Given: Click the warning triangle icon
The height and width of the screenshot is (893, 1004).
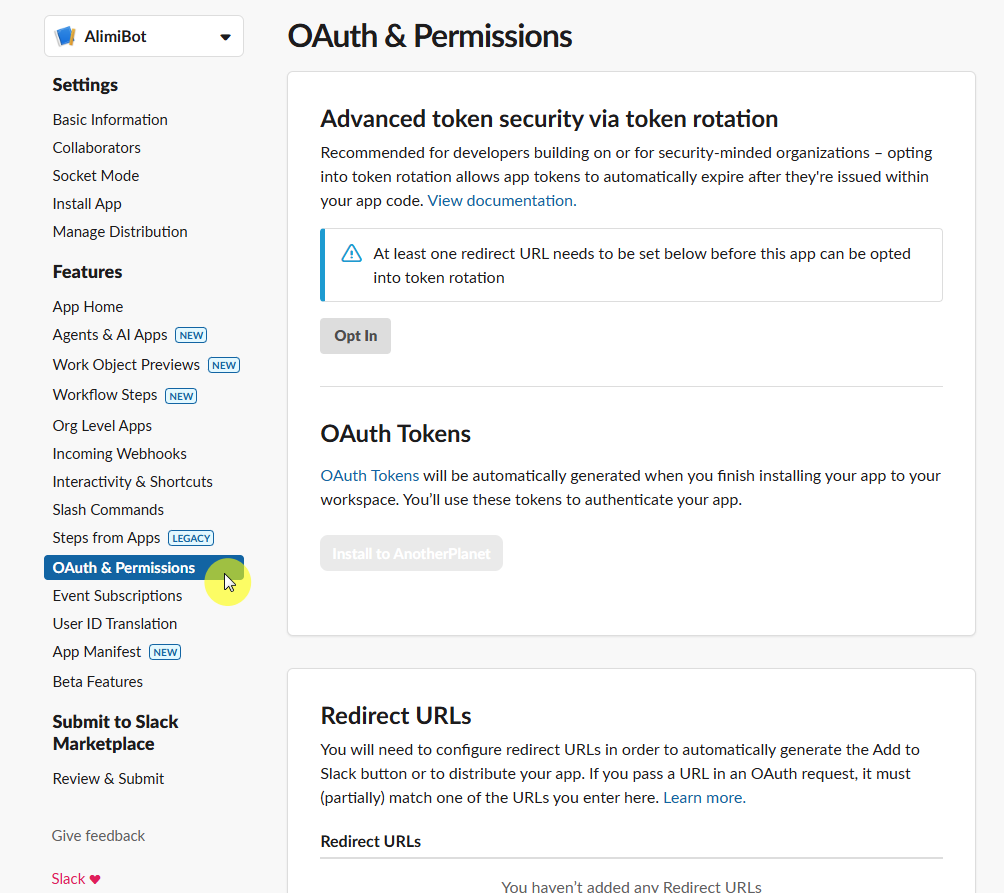Looking at the screenshot, I should [x=352, y=253].
